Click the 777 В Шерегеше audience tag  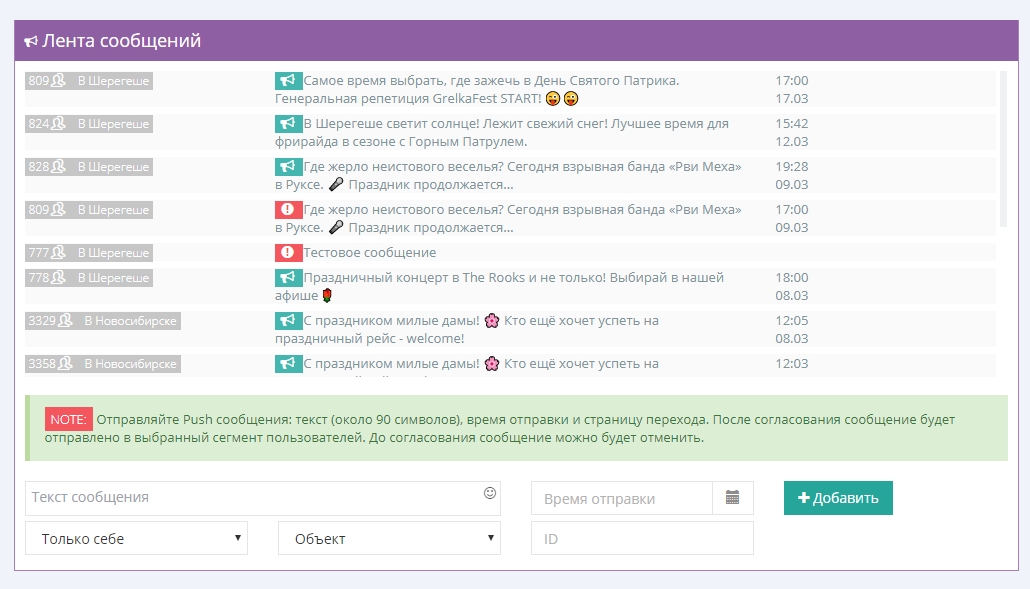point(88,253)
